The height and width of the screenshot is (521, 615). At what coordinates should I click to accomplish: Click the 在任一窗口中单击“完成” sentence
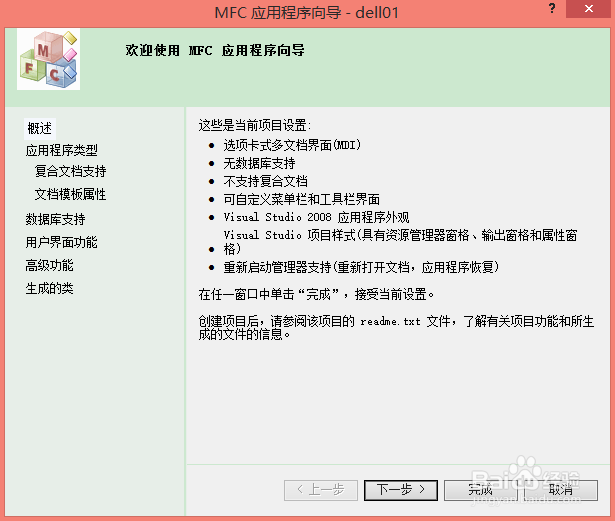(316, 294)
